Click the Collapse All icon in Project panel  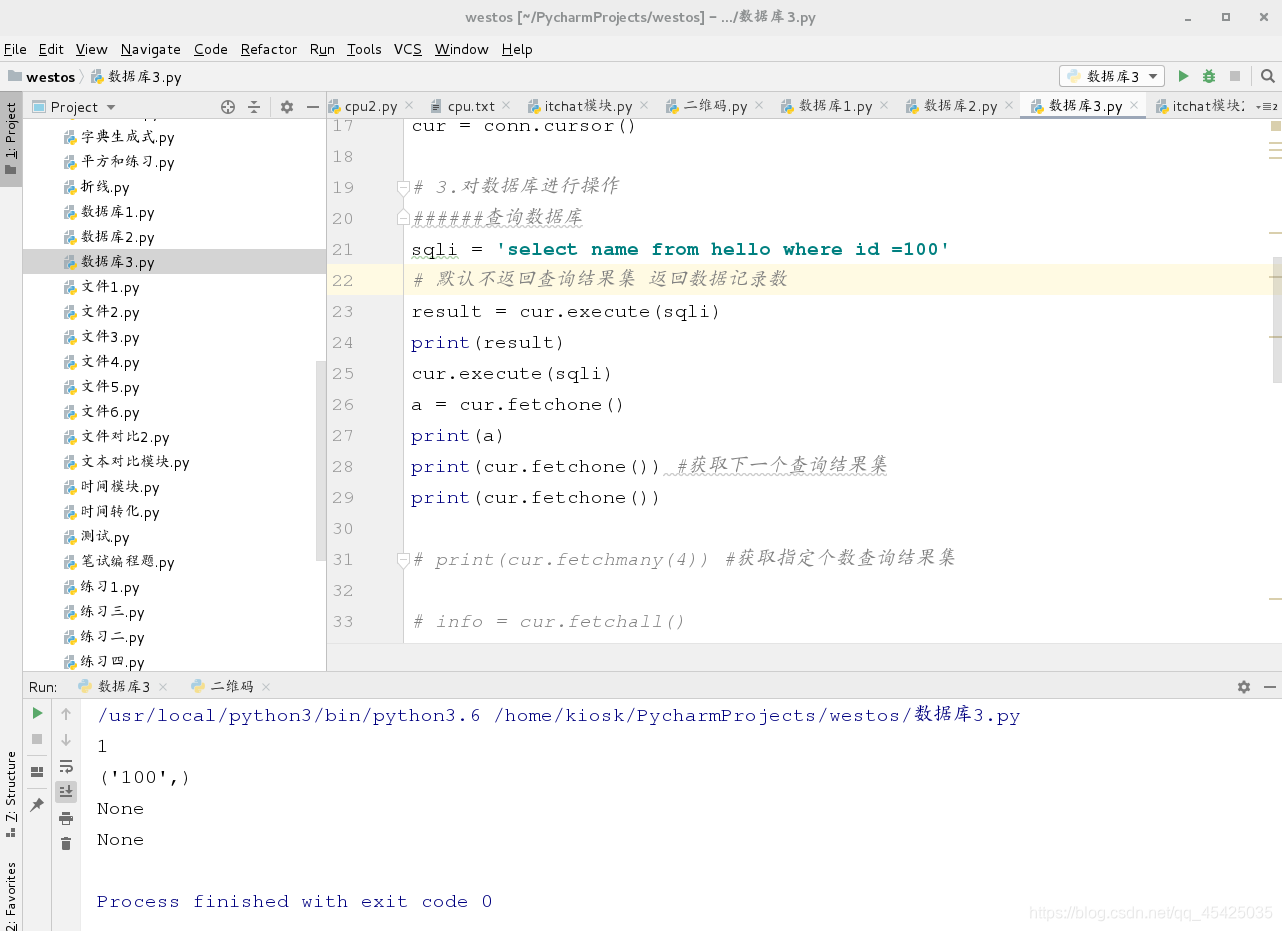point(254,107)
